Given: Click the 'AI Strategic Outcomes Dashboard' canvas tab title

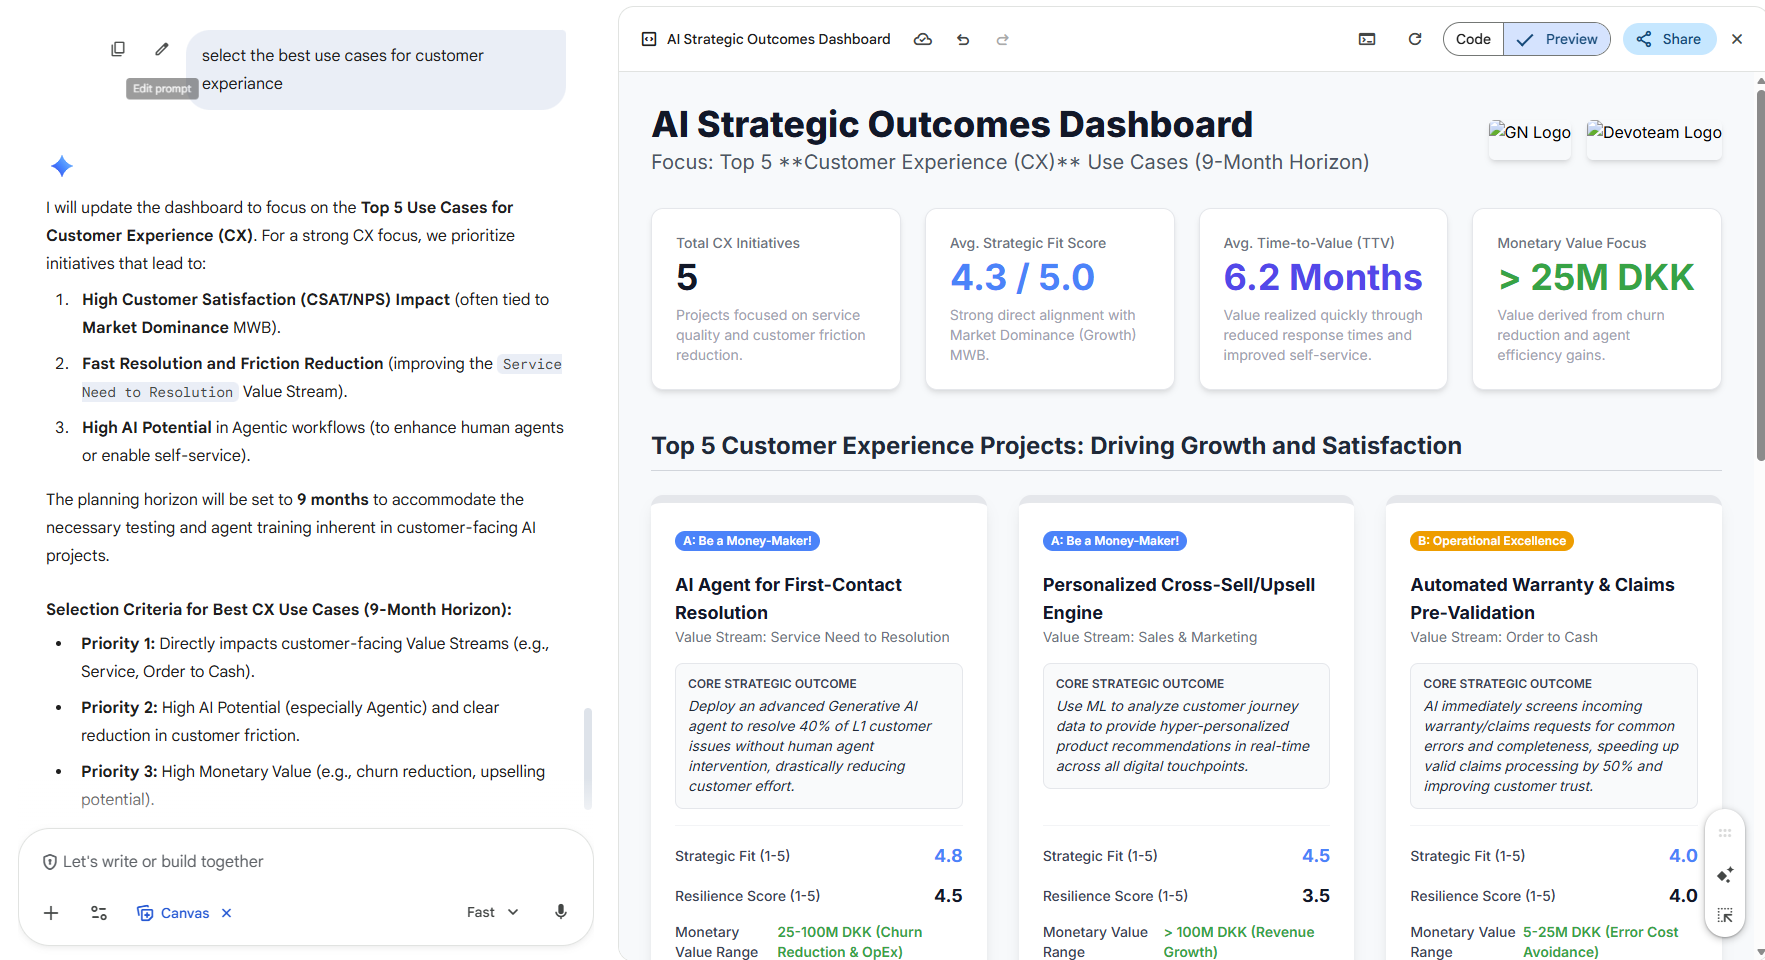Looking at the screenshot, I should [778, 39].
